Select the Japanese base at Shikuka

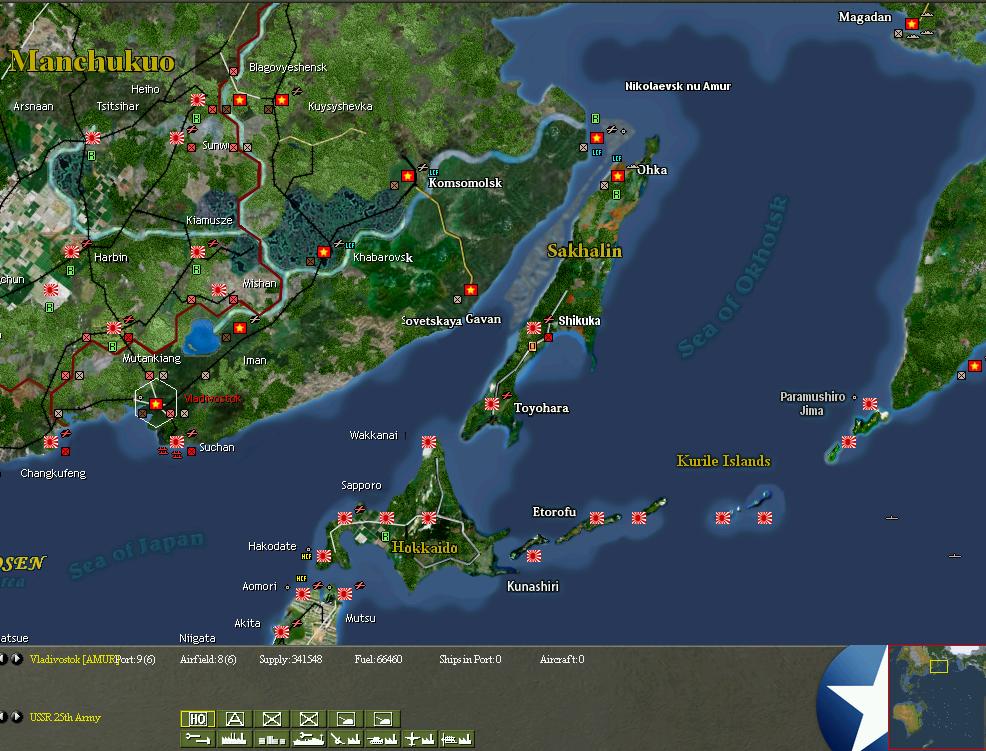coord(534,328)
